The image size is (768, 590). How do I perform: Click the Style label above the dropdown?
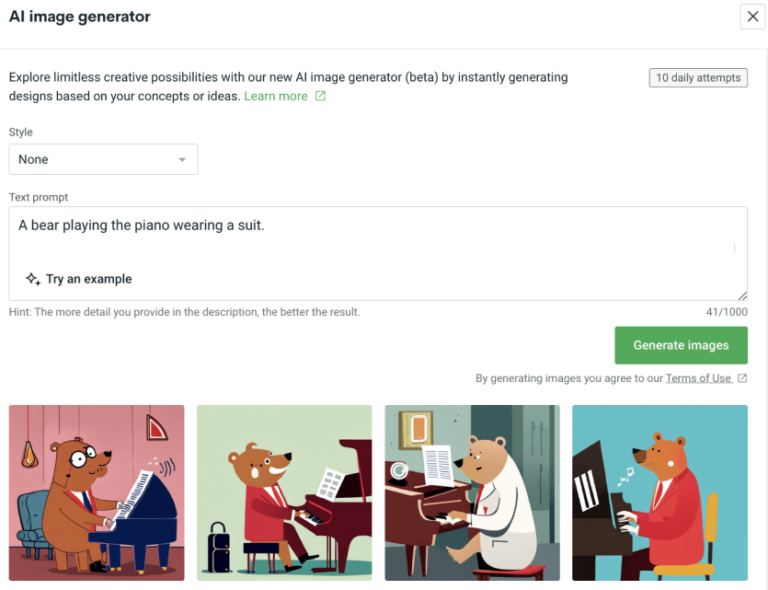[21, 132]
